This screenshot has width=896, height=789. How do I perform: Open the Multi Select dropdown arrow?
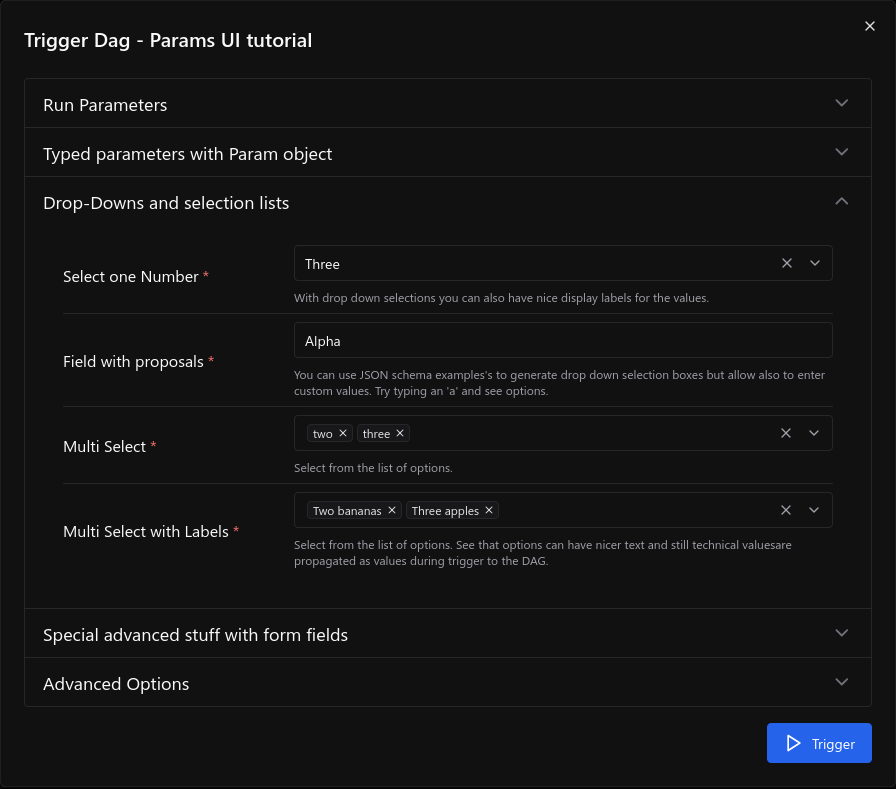pos(814,433)
